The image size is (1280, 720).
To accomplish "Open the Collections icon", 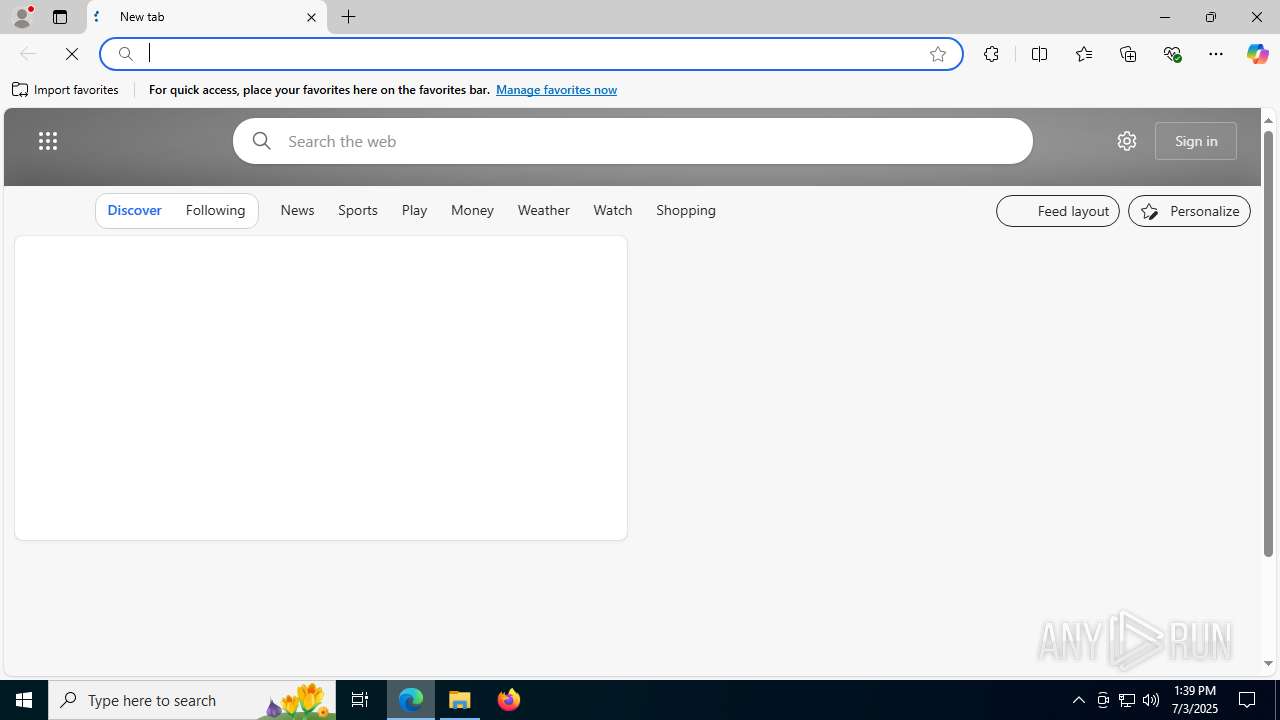I will (x=1128, y=54).
